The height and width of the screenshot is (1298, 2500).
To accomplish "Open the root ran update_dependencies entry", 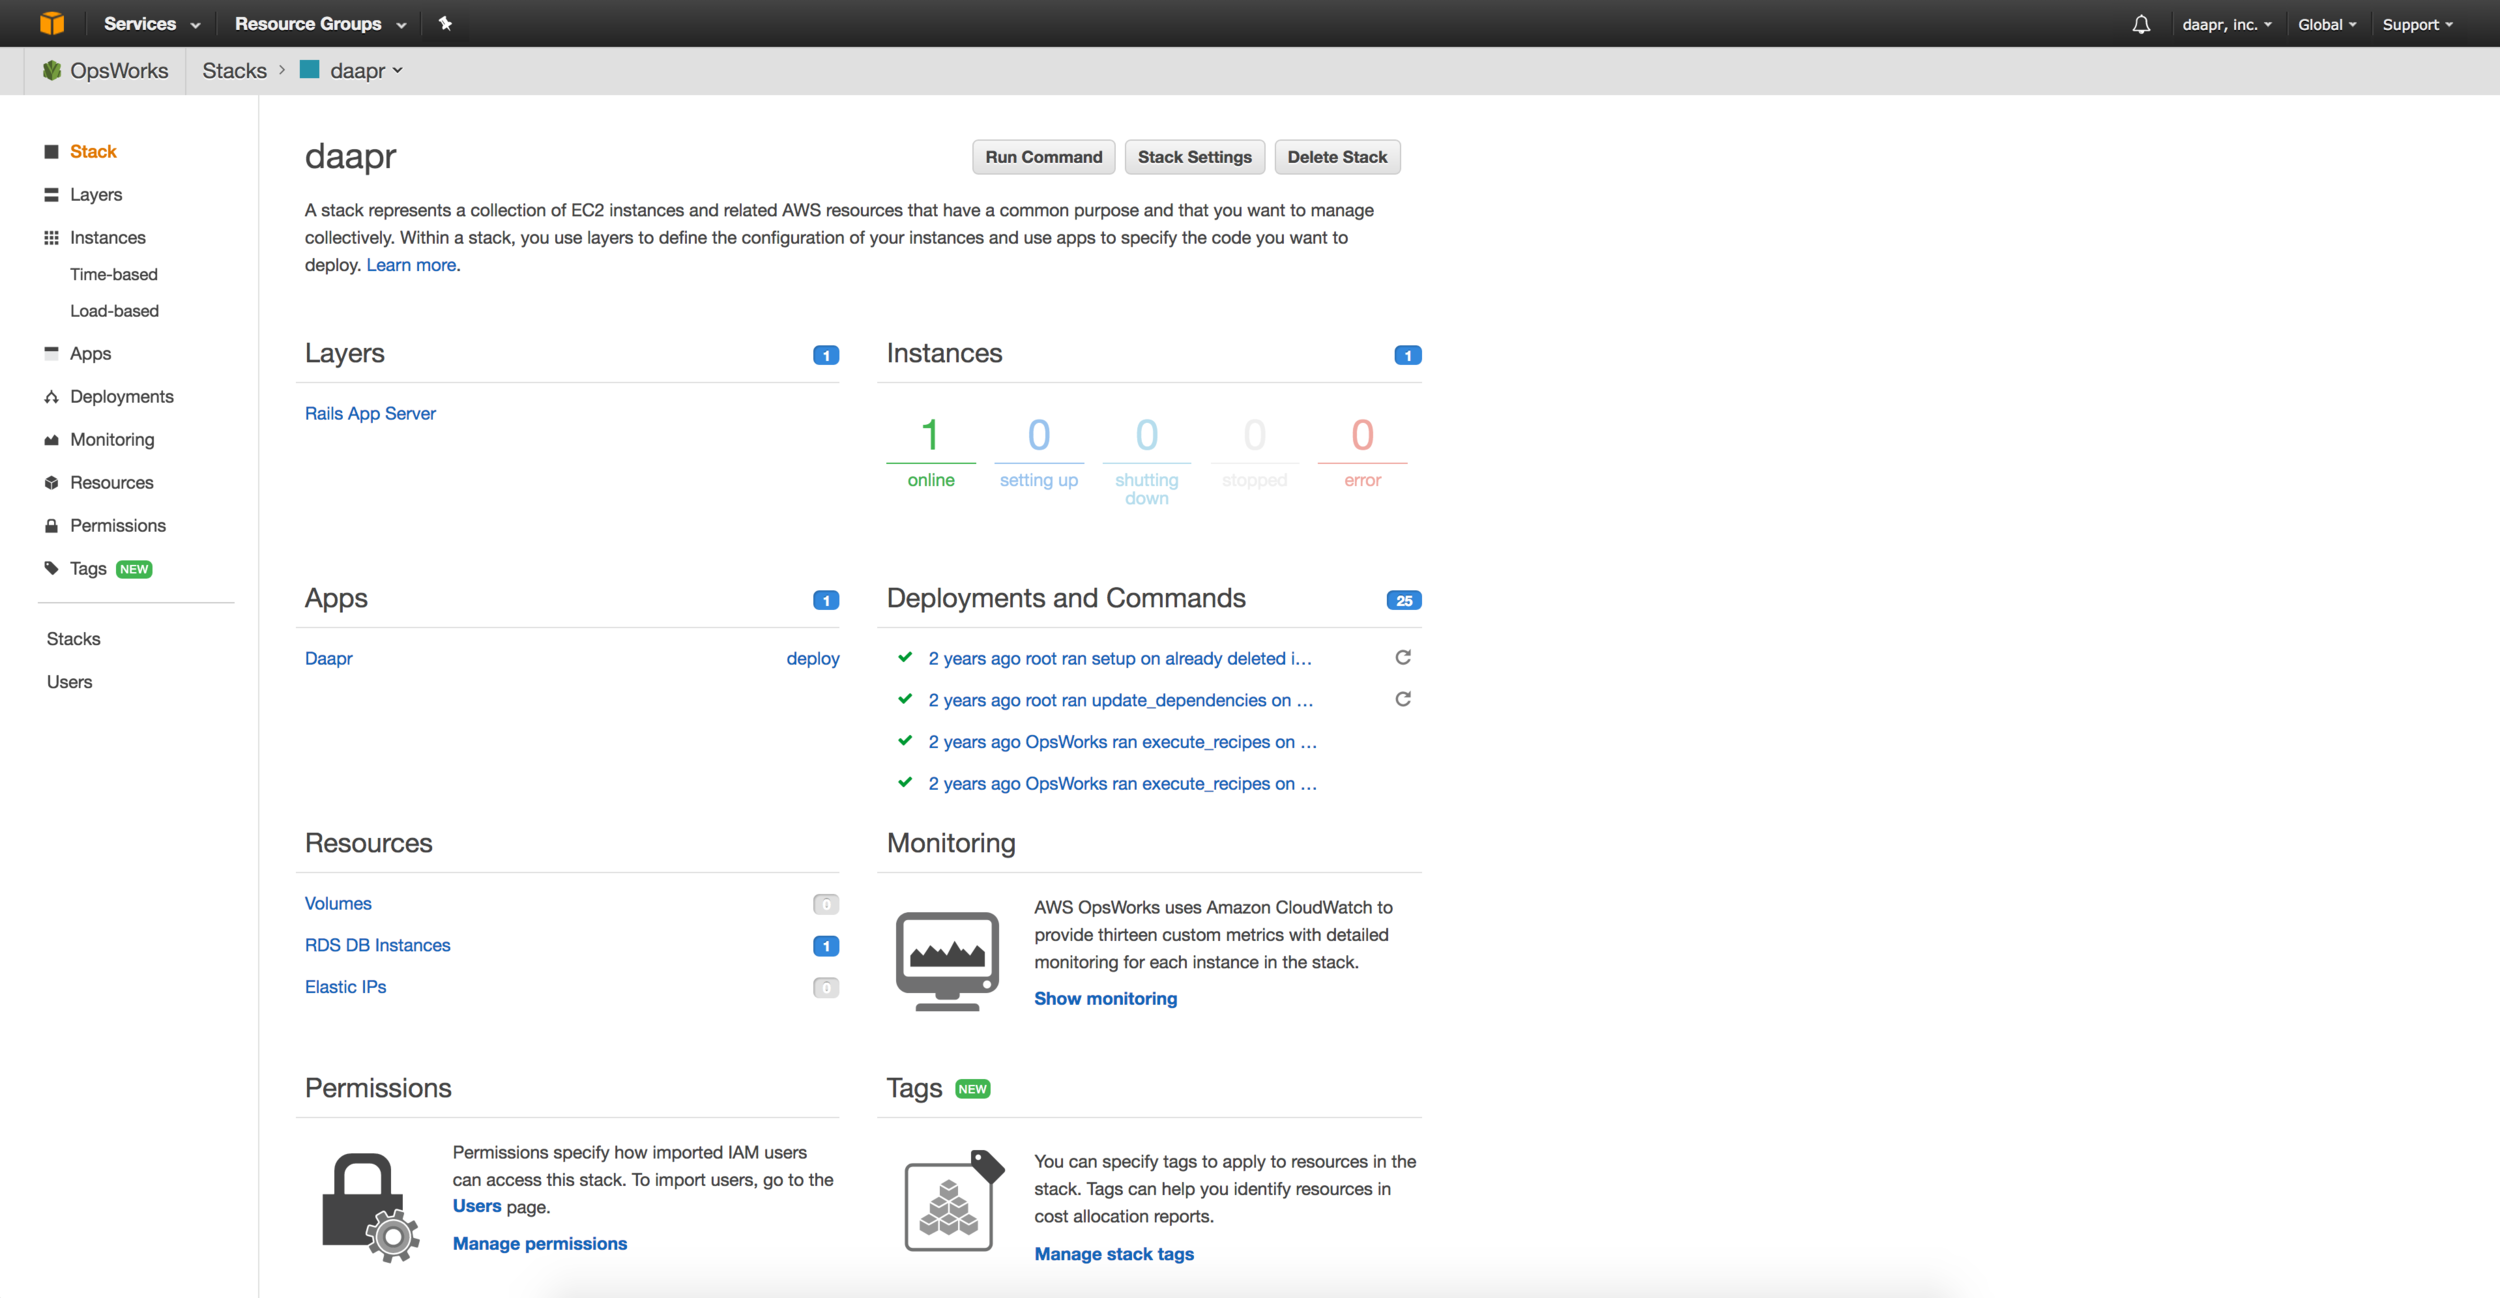I will click(1121, 700).
